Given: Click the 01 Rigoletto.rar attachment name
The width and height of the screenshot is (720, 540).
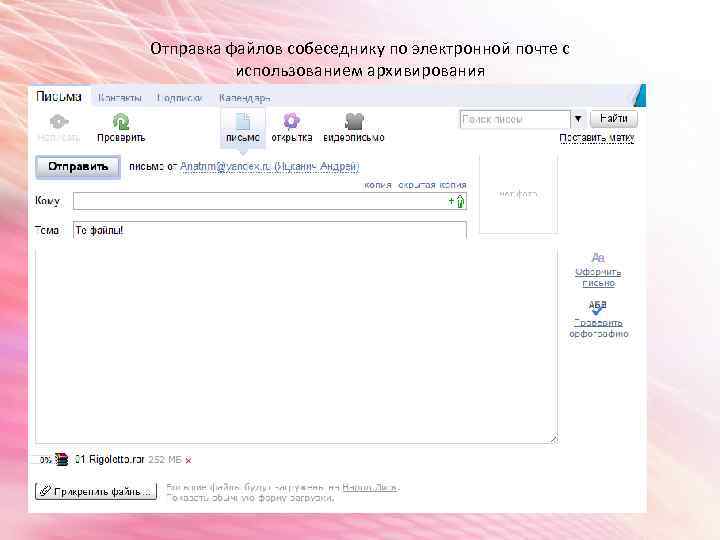Looking at the screenshot, I should (109, 459).
